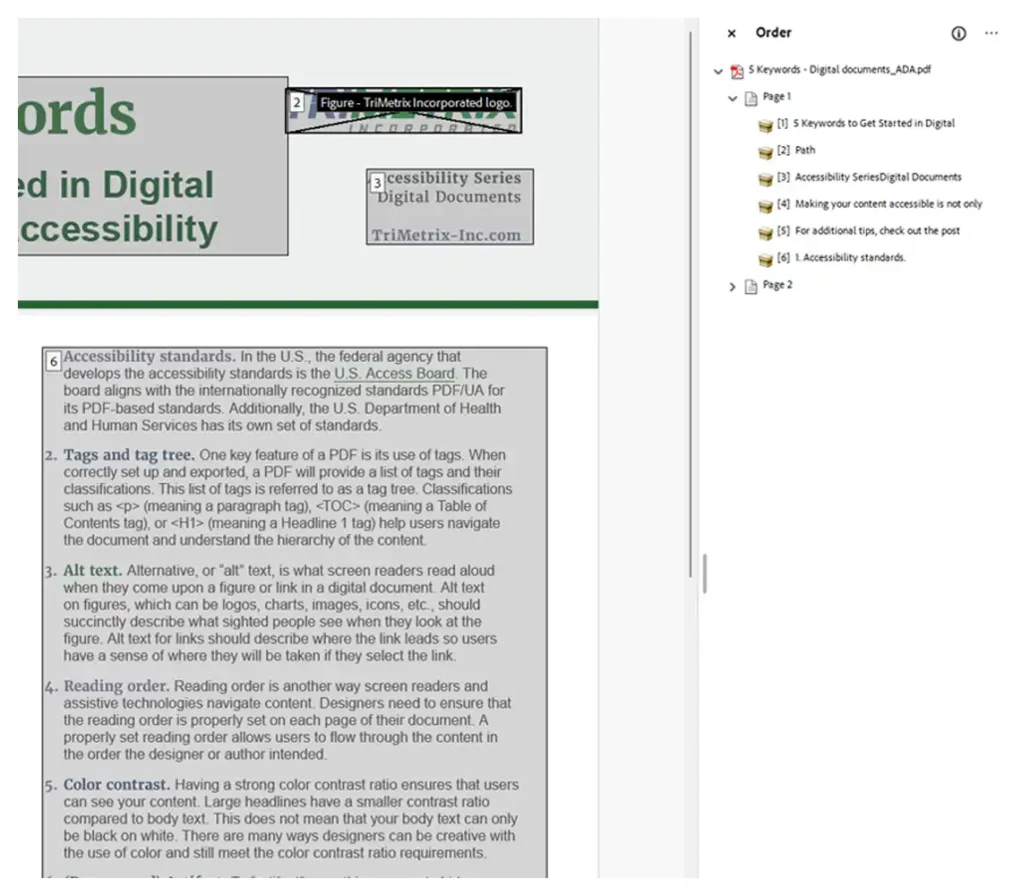Click the reading order number 3 badge
The image size is (1030, 896).
[x=377, y=184]
